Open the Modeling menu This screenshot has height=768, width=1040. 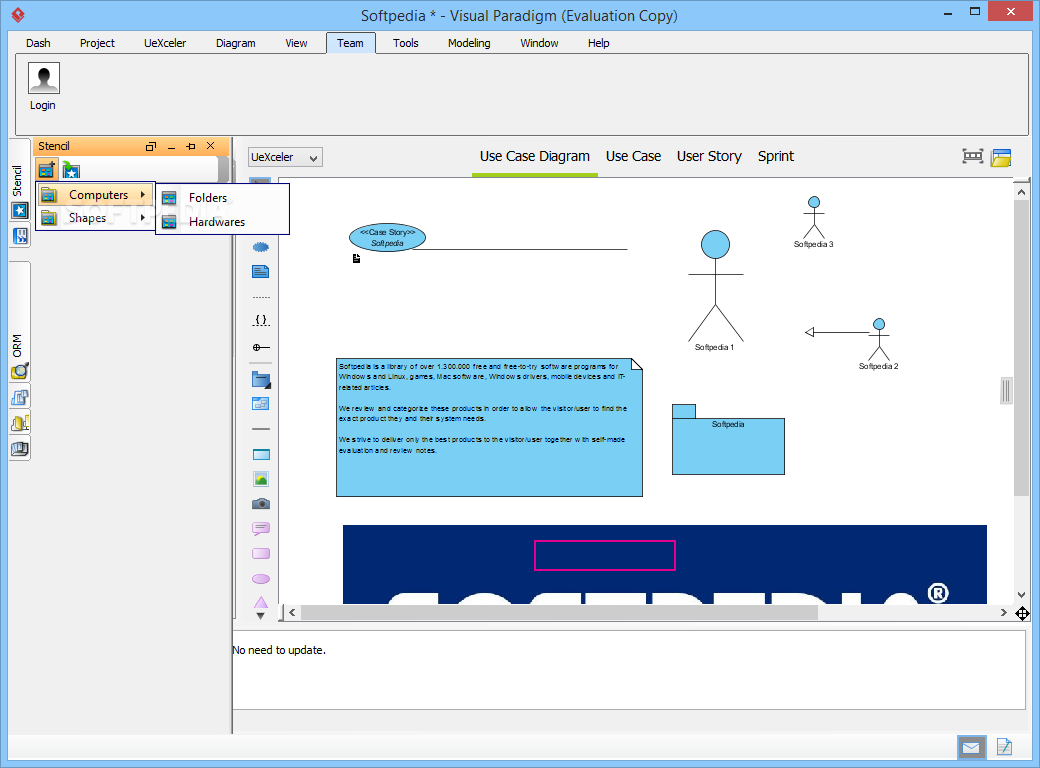(x=469, y=43)
